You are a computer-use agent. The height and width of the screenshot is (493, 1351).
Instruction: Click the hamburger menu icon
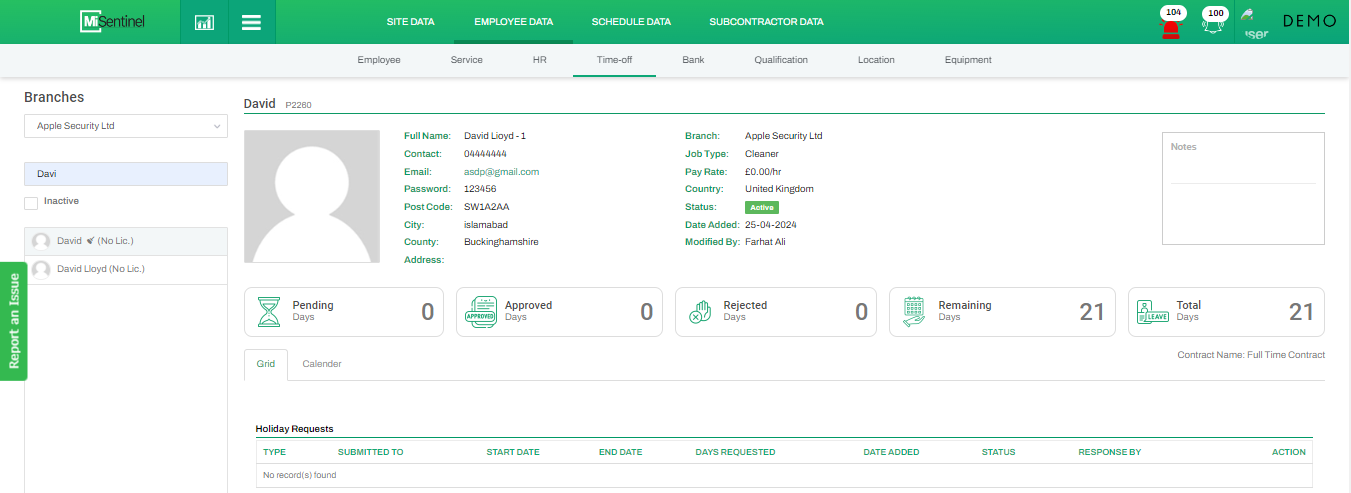tap(252, 22)
